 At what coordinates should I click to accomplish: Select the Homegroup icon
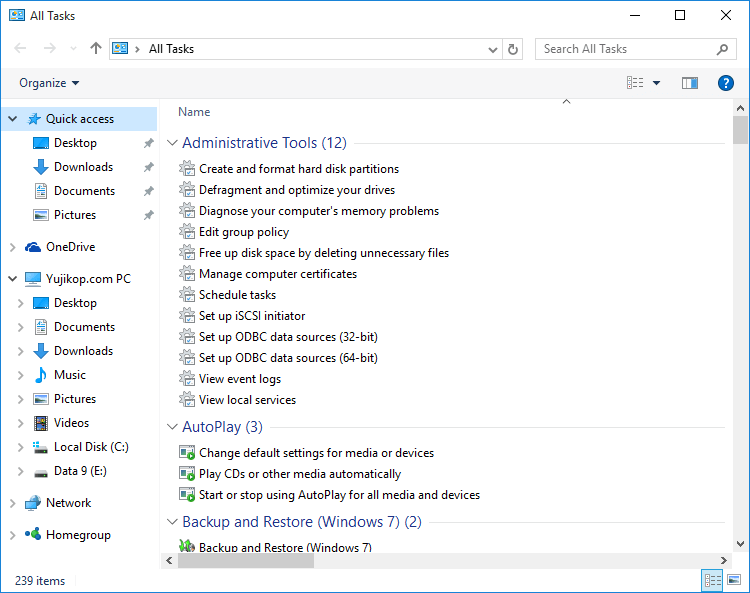coord(33,534)
